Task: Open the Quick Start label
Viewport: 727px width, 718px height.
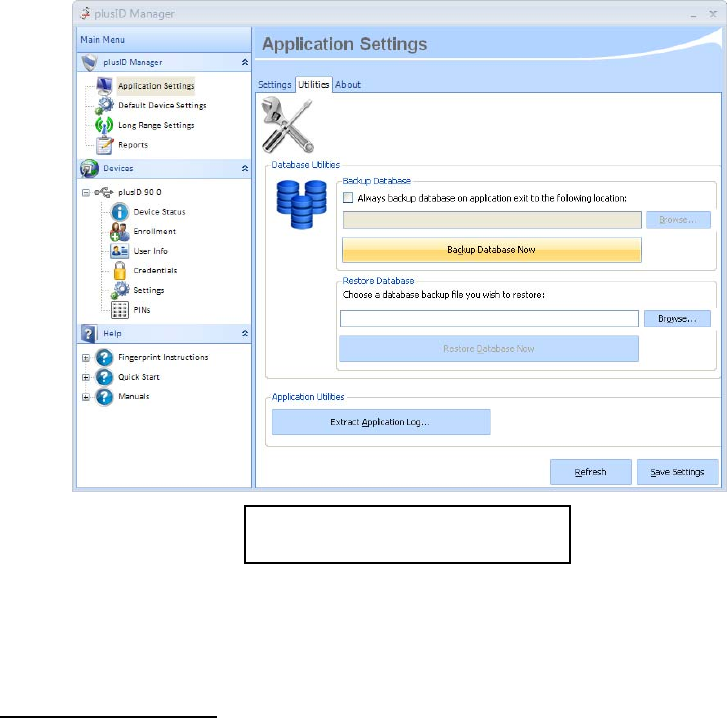Action: click(139, 377)
